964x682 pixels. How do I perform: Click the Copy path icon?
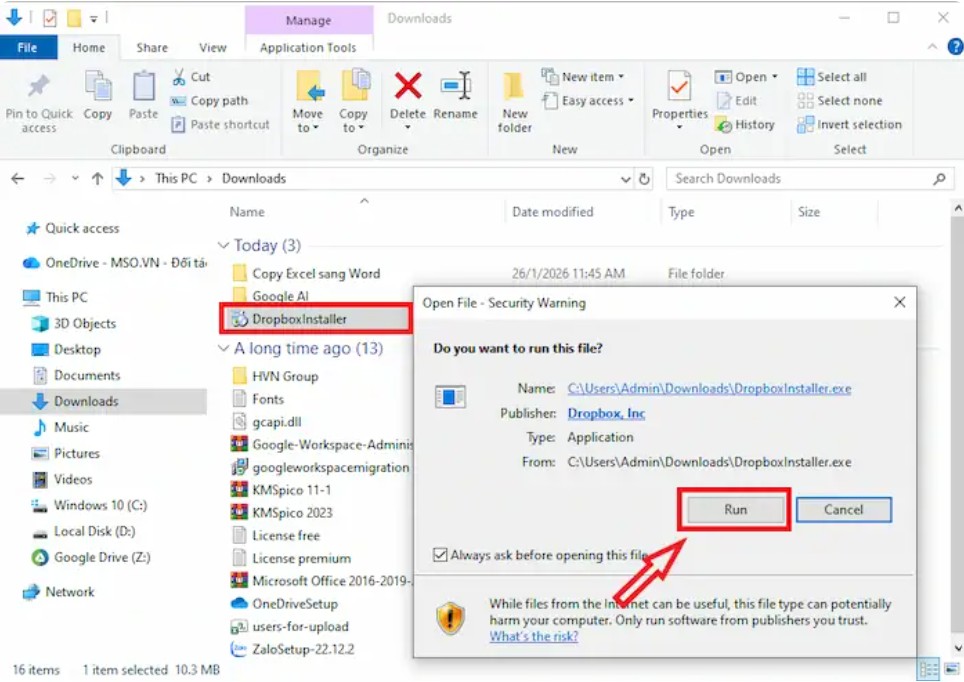[x=179, y=101]
